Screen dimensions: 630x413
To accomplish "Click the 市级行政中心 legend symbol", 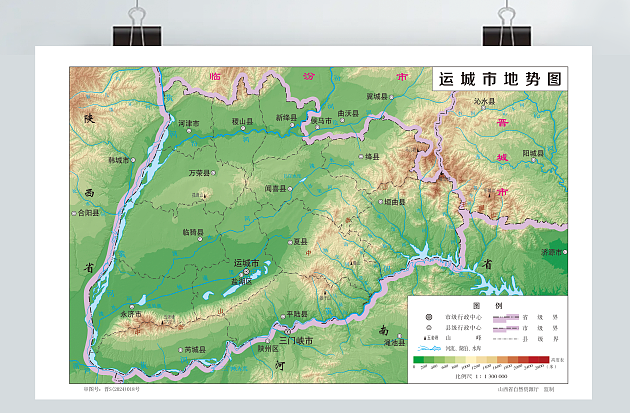I will click(427, 316).
